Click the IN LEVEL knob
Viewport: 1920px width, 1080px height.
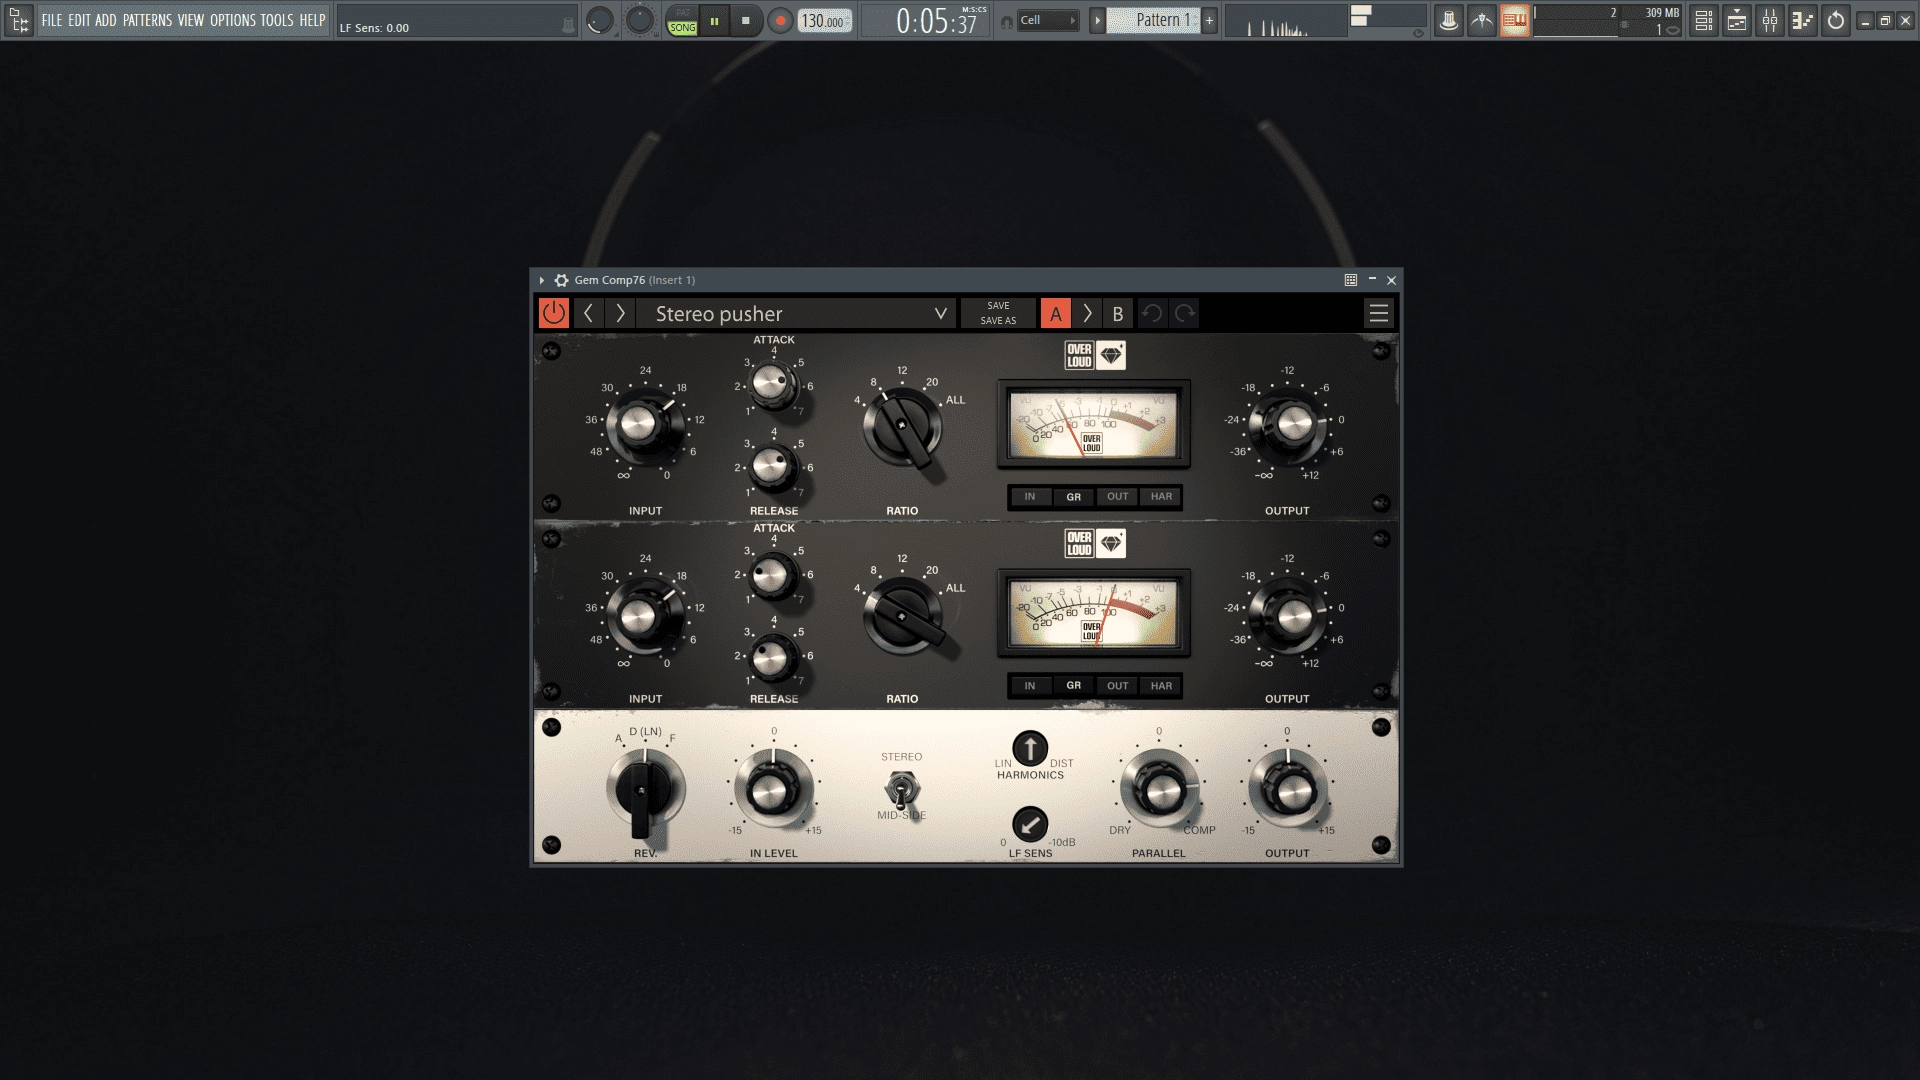773,791
